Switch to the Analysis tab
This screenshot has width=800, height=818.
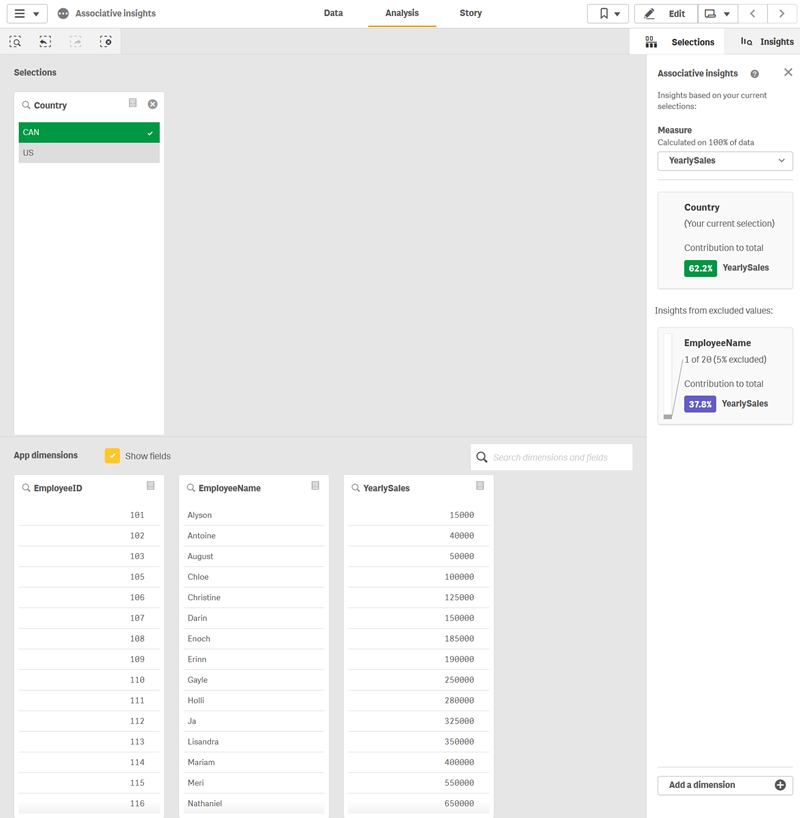coord(402,13)
